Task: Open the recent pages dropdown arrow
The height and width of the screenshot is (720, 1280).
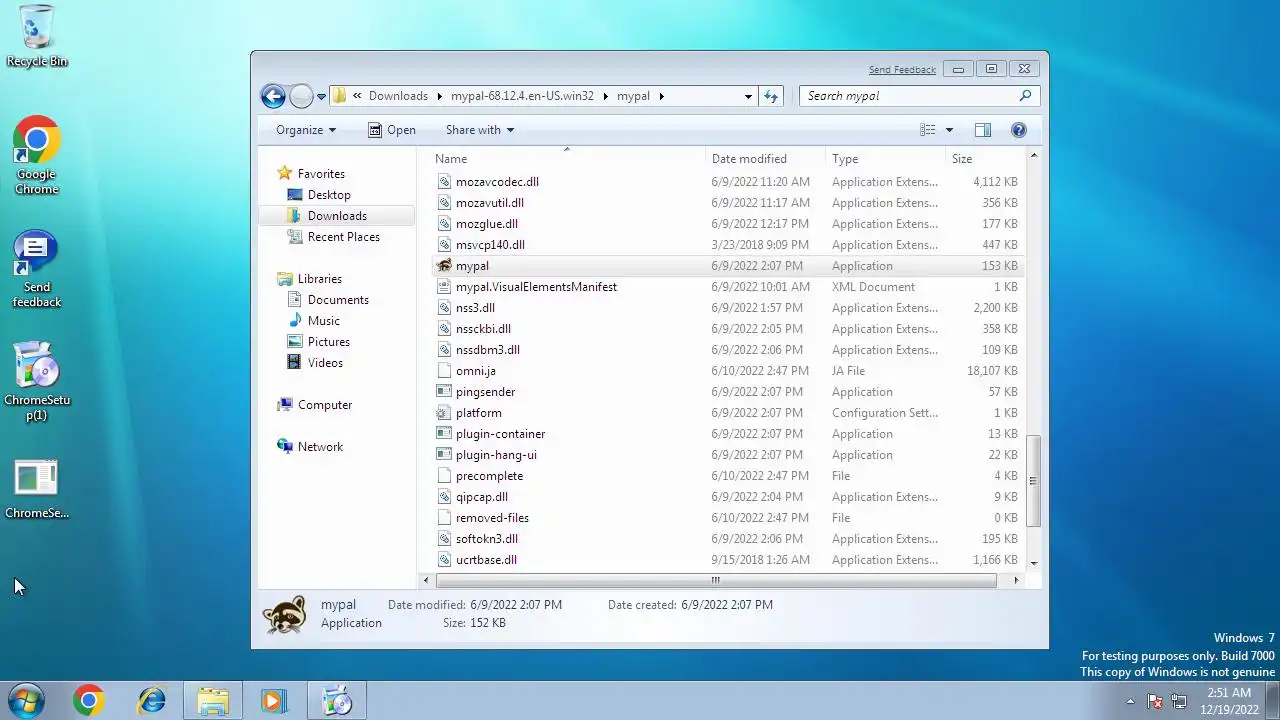Action: click(x=321, y=96)
